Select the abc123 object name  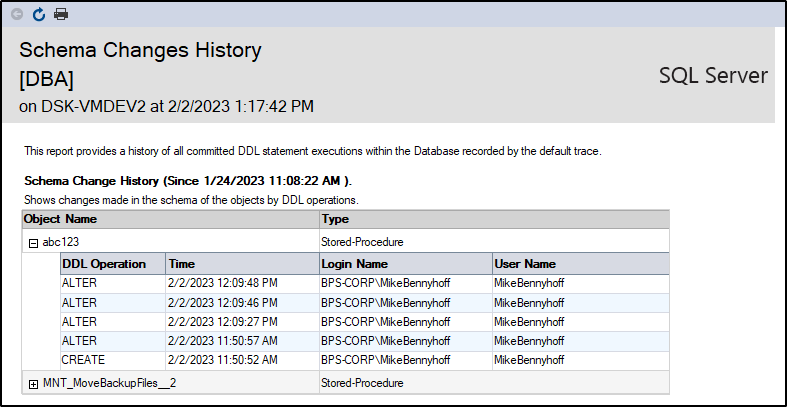pos(61,242)
